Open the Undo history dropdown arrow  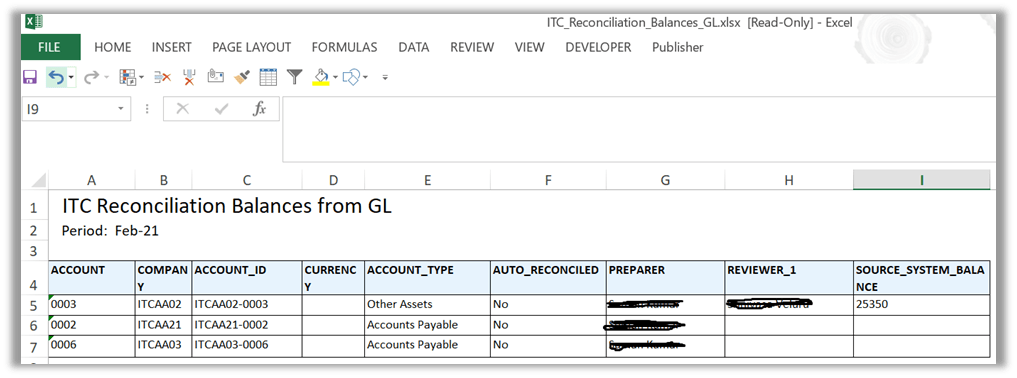tap(71, 78)
